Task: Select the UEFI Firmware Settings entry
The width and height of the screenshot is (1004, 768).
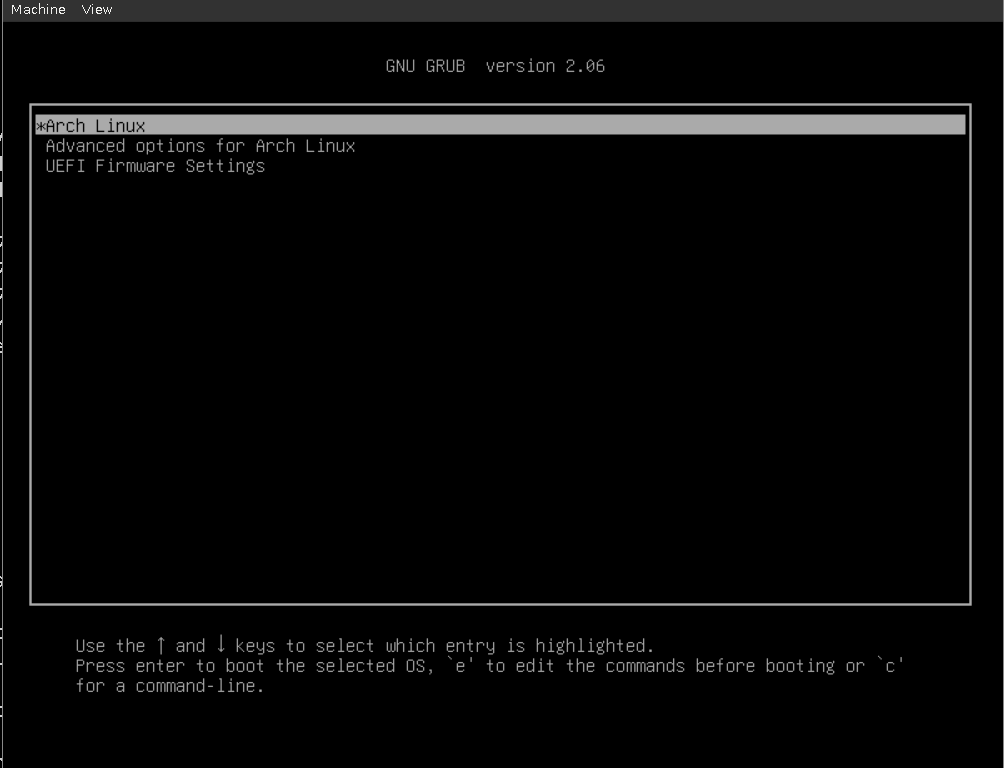Action: (x=155, y=167)
